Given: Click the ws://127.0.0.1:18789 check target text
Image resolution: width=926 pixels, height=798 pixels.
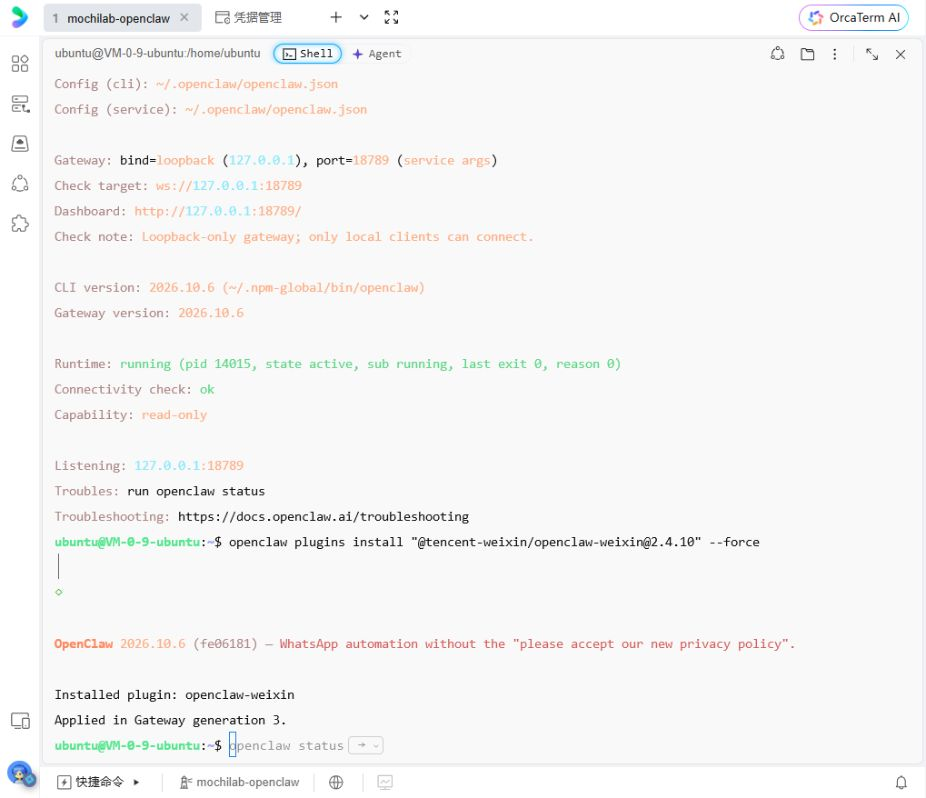Looking at the screenshot, I should click(229, 185).
